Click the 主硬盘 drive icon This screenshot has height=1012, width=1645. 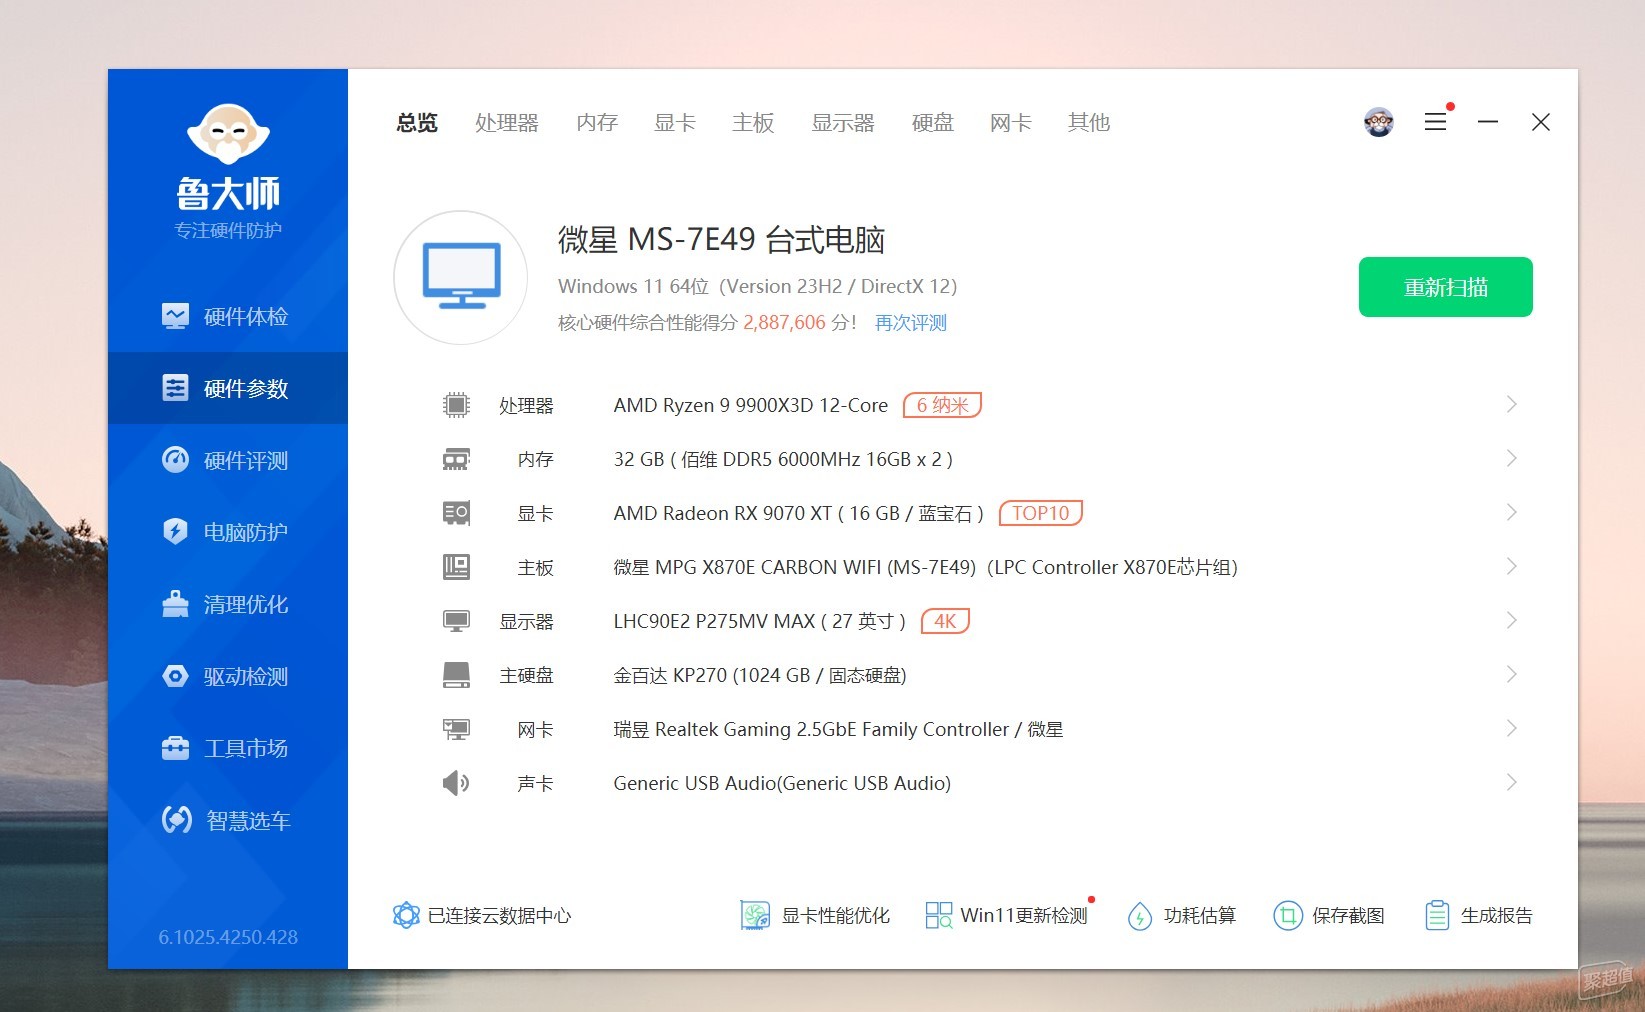point(456,675)
